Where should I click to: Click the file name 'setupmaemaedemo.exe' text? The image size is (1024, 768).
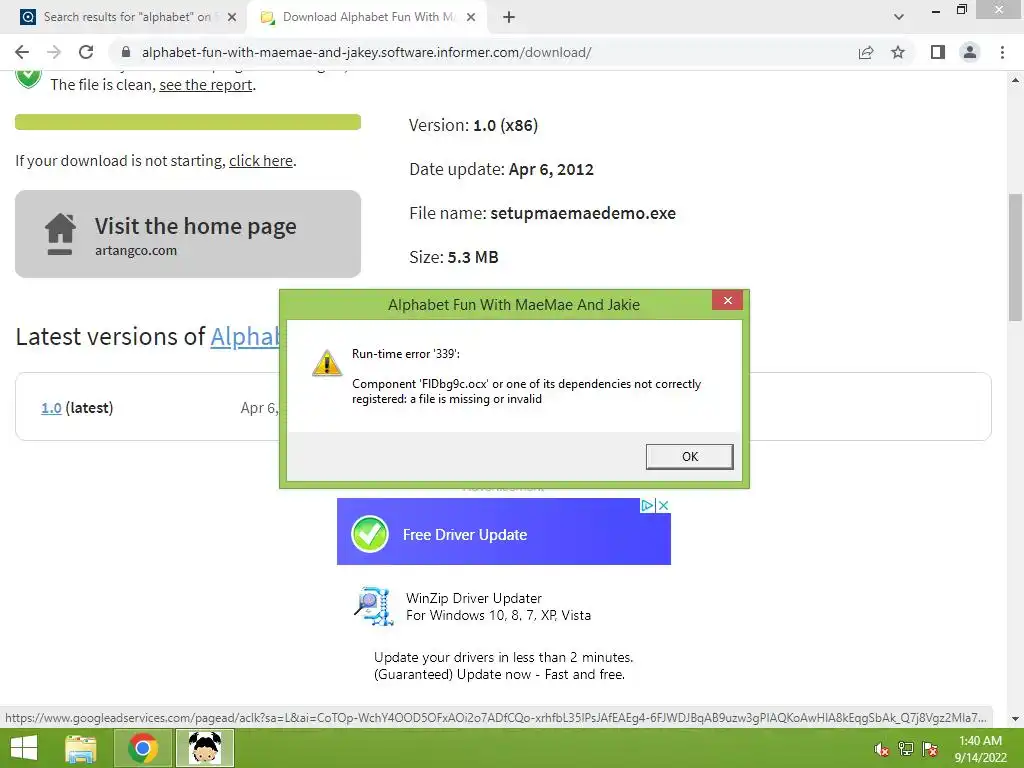pyautogui.click(x=583, y=213)
